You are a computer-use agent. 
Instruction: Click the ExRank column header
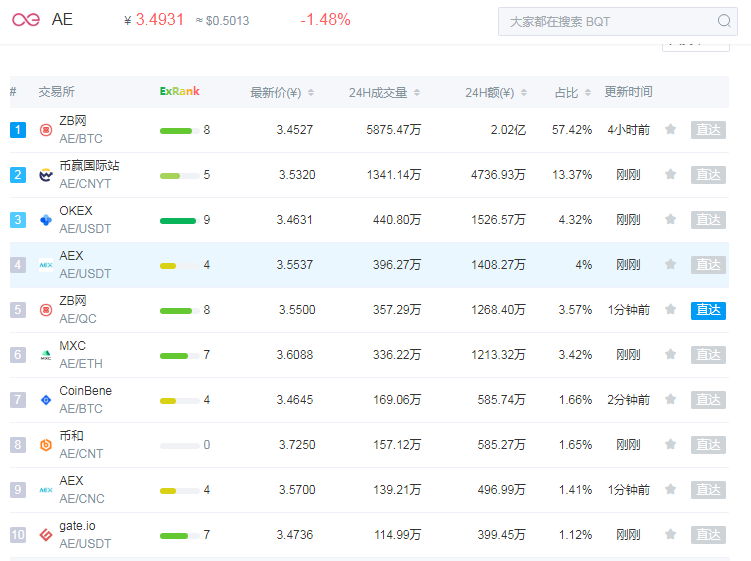180,91
